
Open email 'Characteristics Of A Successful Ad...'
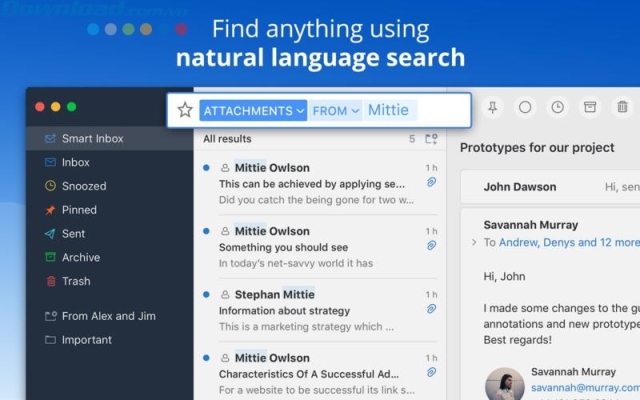pos(320,373)
